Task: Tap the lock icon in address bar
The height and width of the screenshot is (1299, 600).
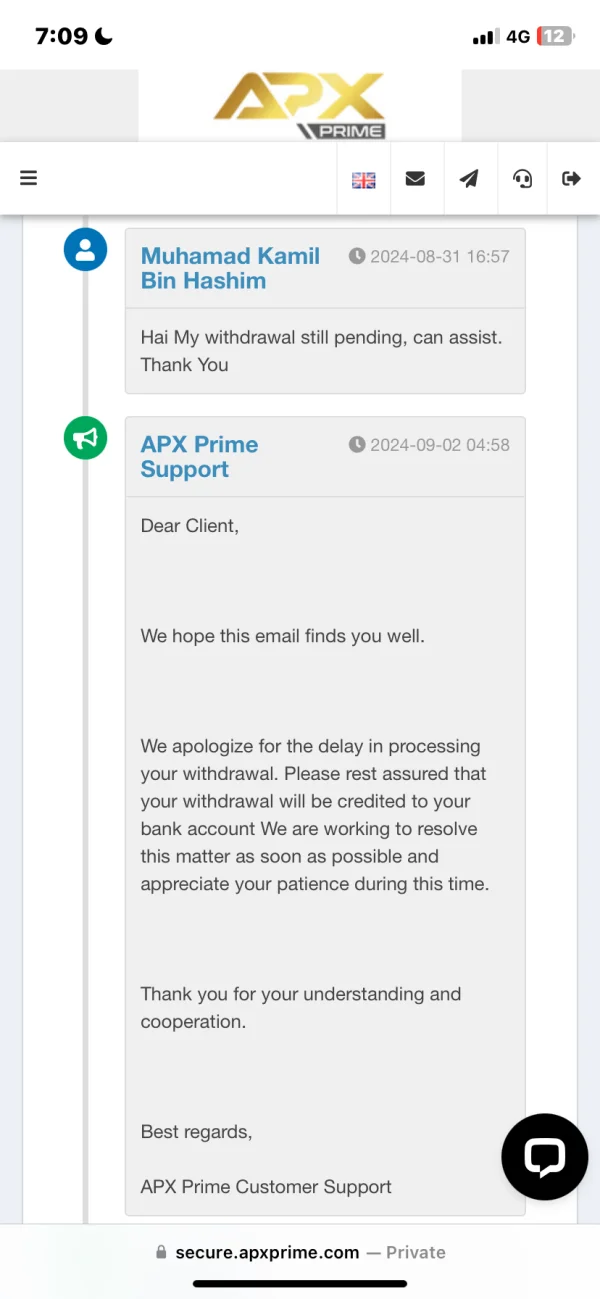Action: [x=160, y=1252]
